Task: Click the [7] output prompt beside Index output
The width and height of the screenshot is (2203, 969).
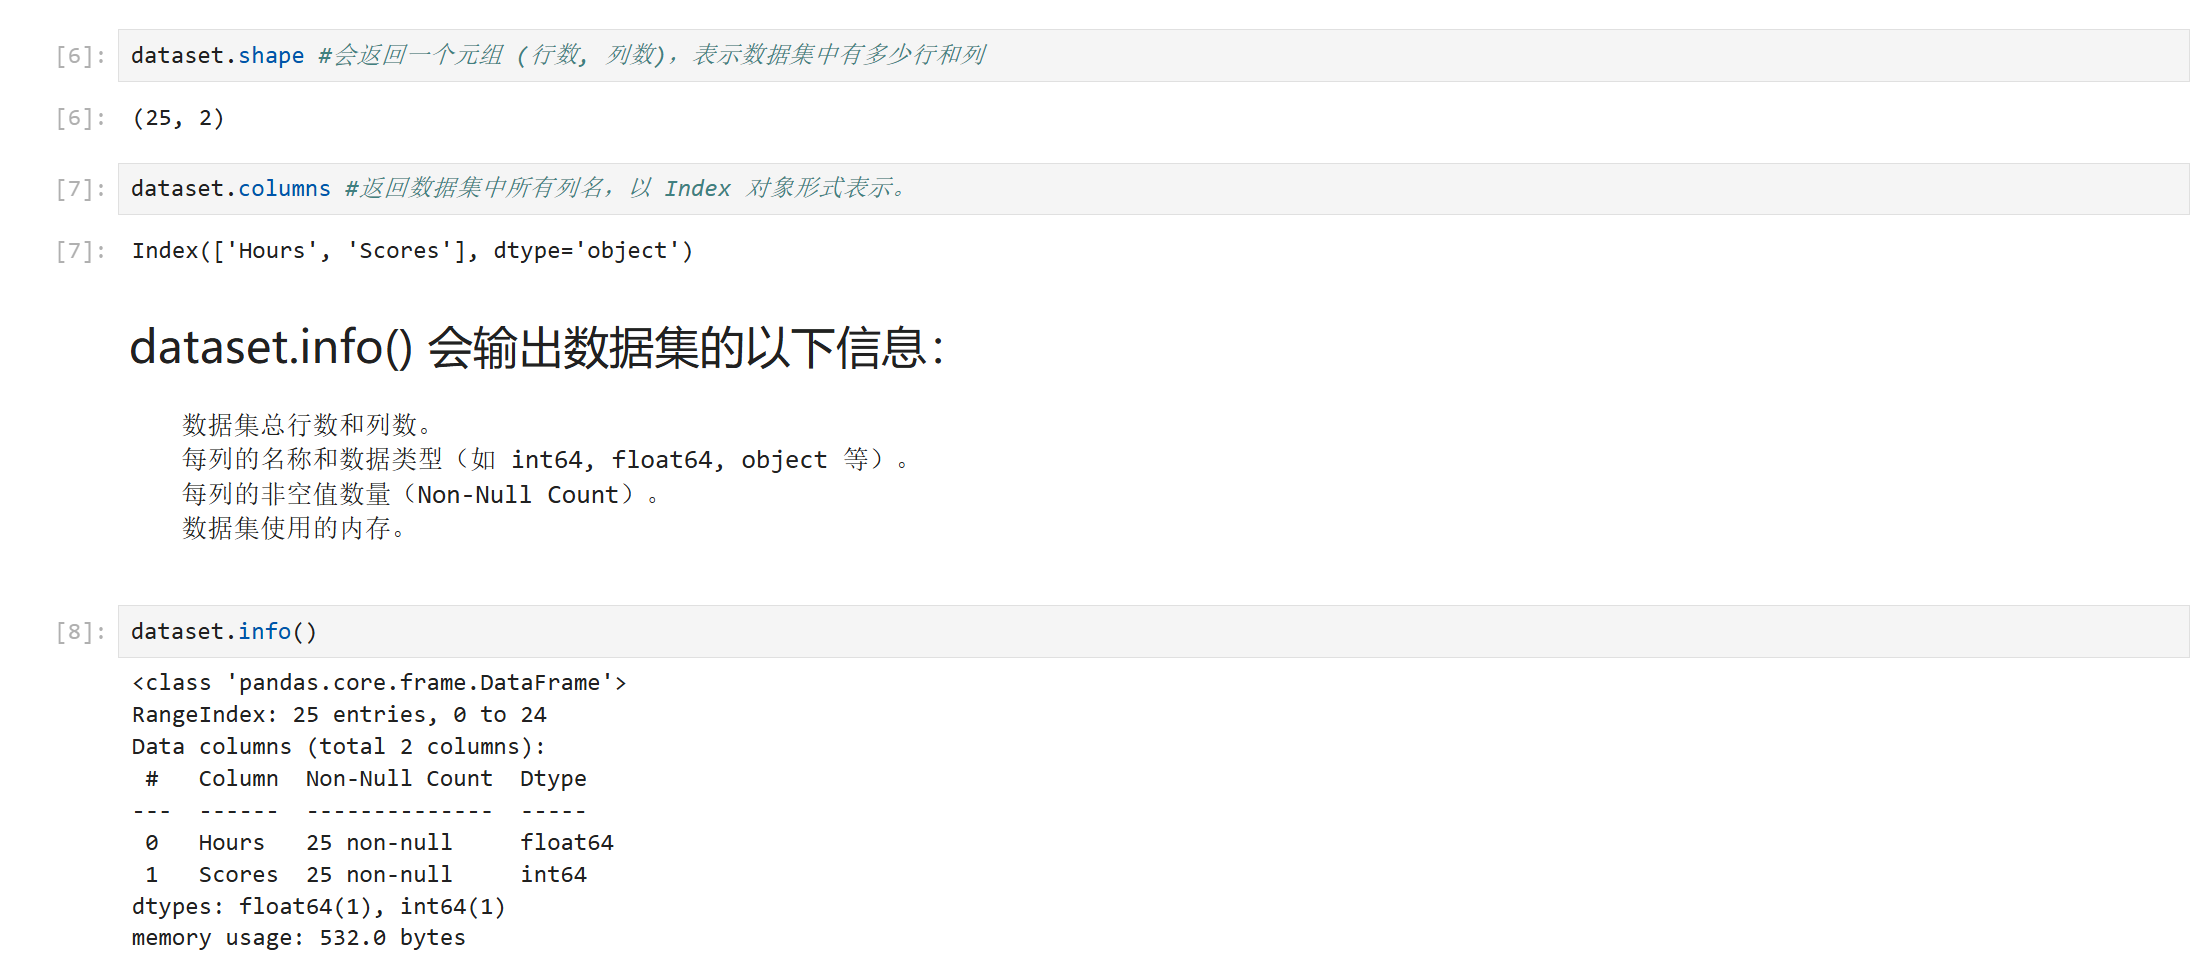Action: pyautogui.click(x=80, y=250)
